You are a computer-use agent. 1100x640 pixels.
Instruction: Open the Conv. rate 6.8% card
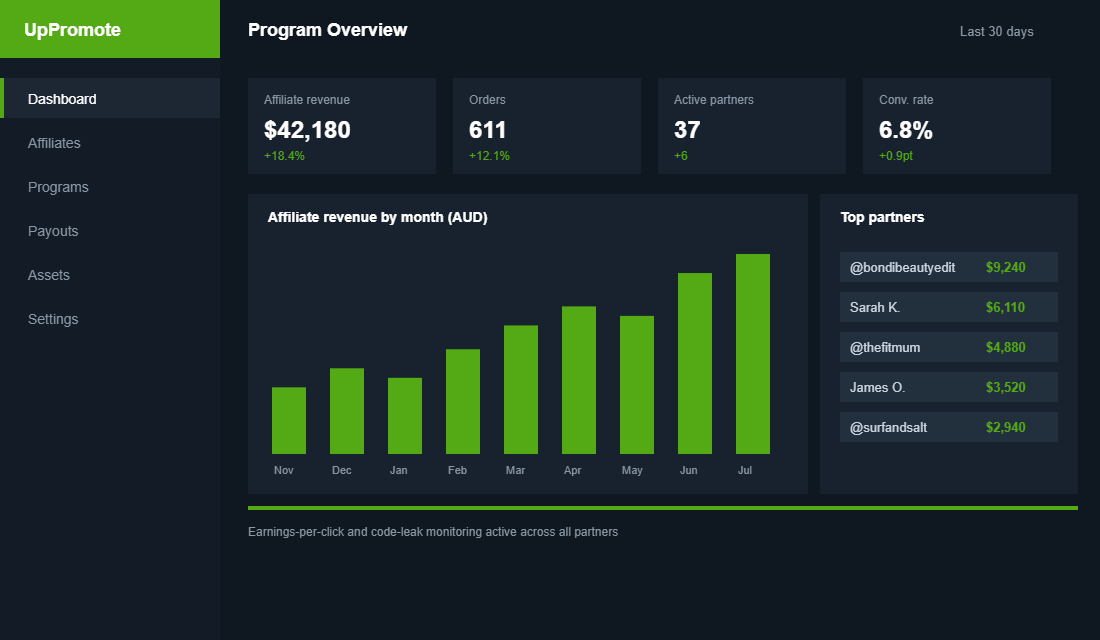956,126
